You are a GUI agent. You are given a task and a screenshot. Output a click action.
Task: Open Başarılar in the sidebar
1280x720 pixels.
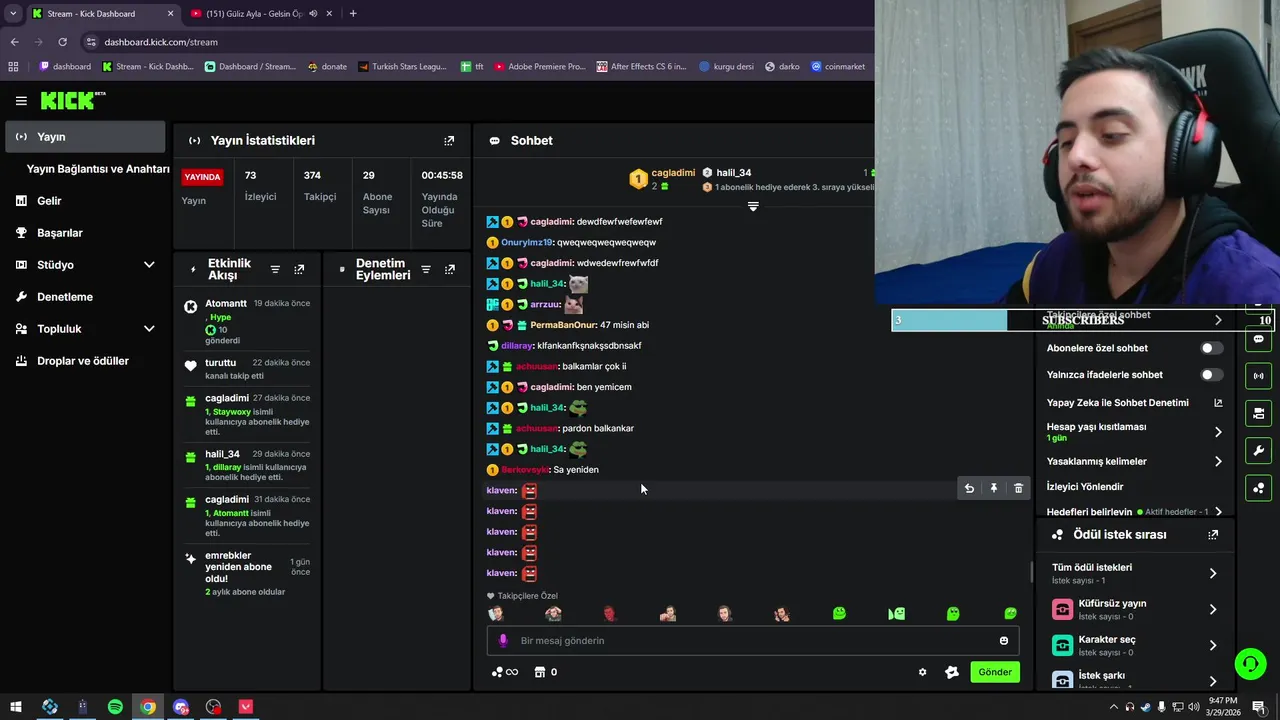[x=85, y=233]
